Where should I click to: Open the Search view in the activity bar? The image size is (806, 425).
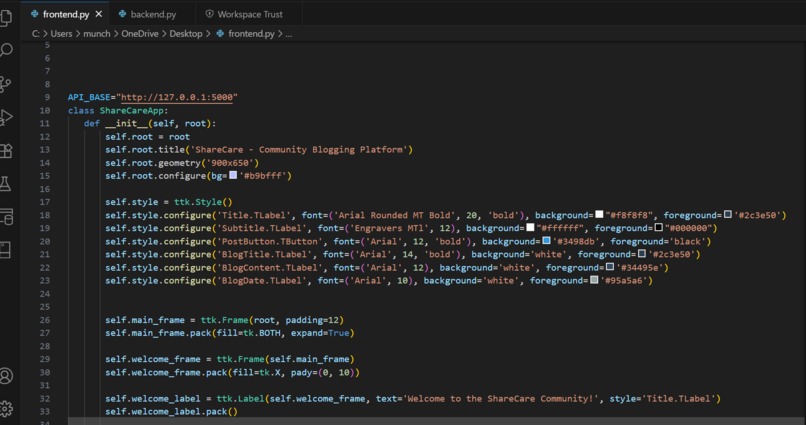6,50
